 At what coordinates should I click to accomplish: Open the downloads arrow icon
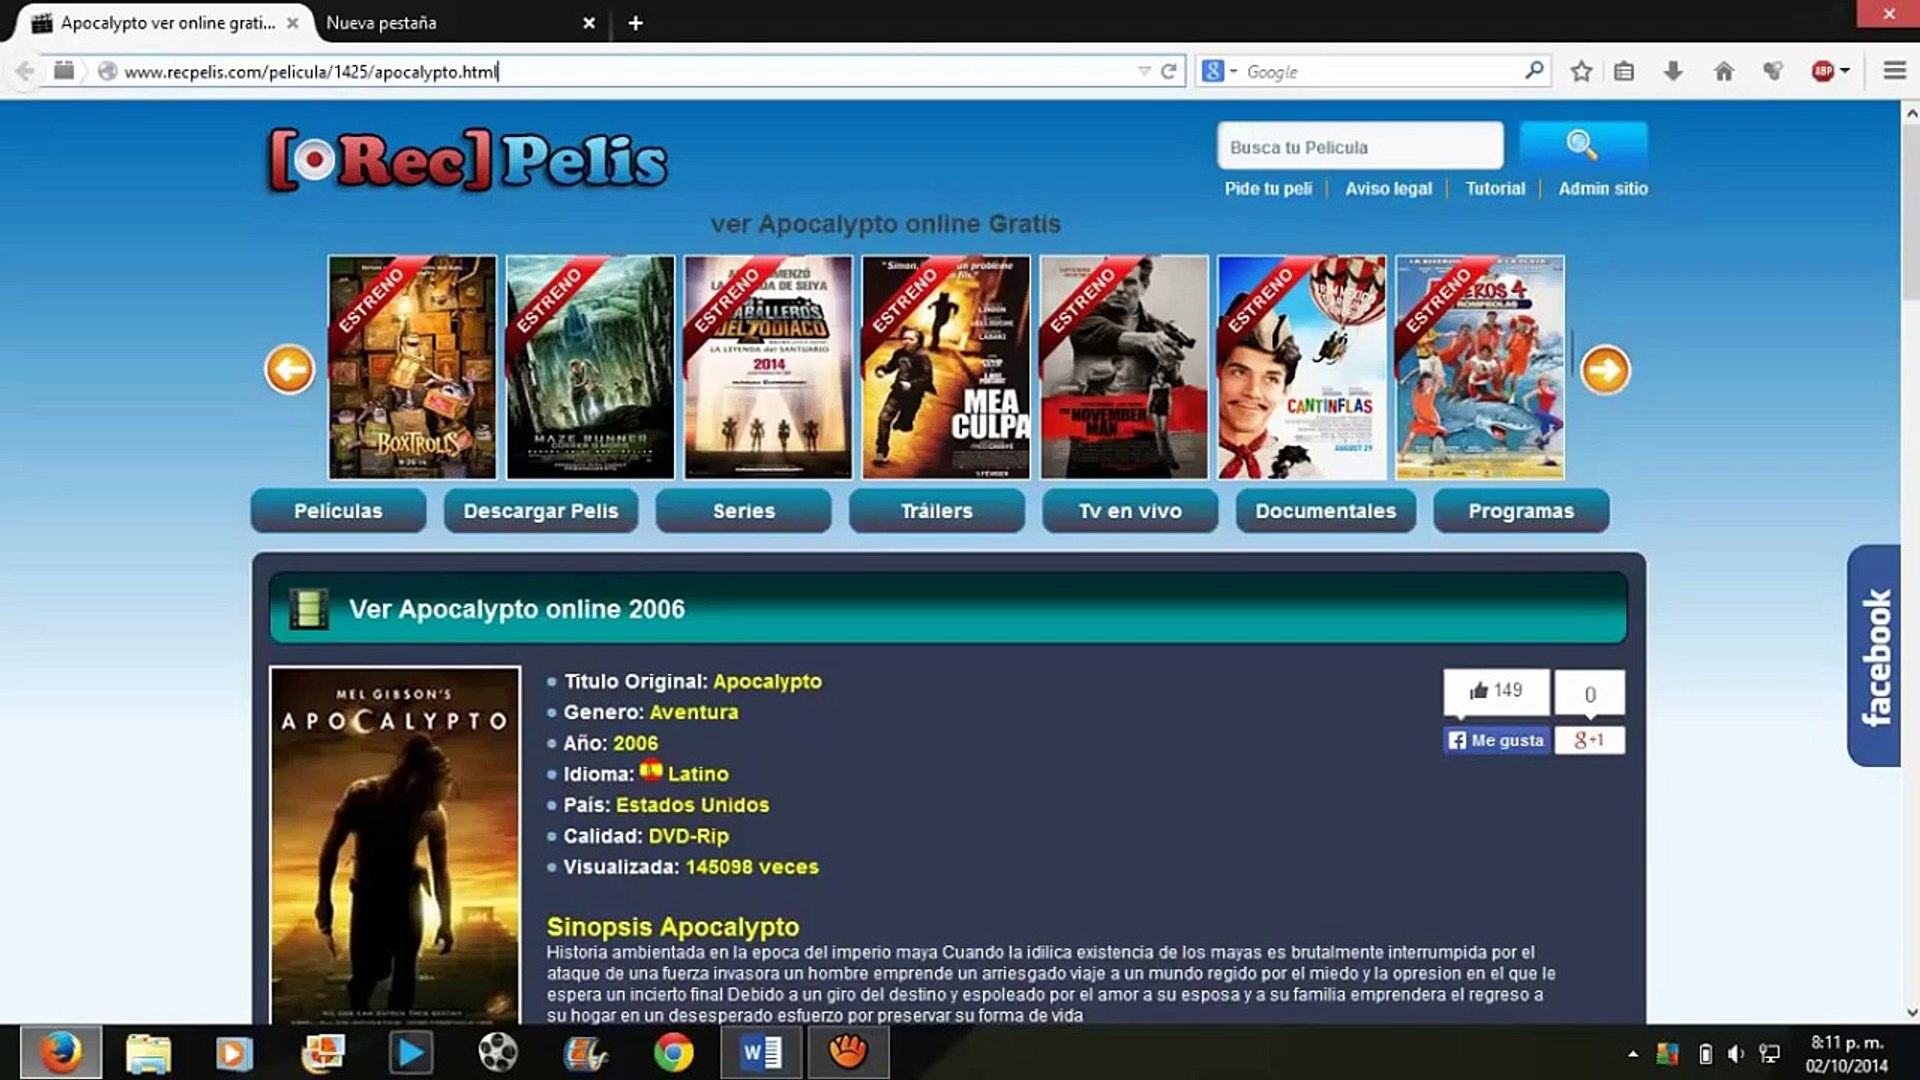(x=1673, y=71)
